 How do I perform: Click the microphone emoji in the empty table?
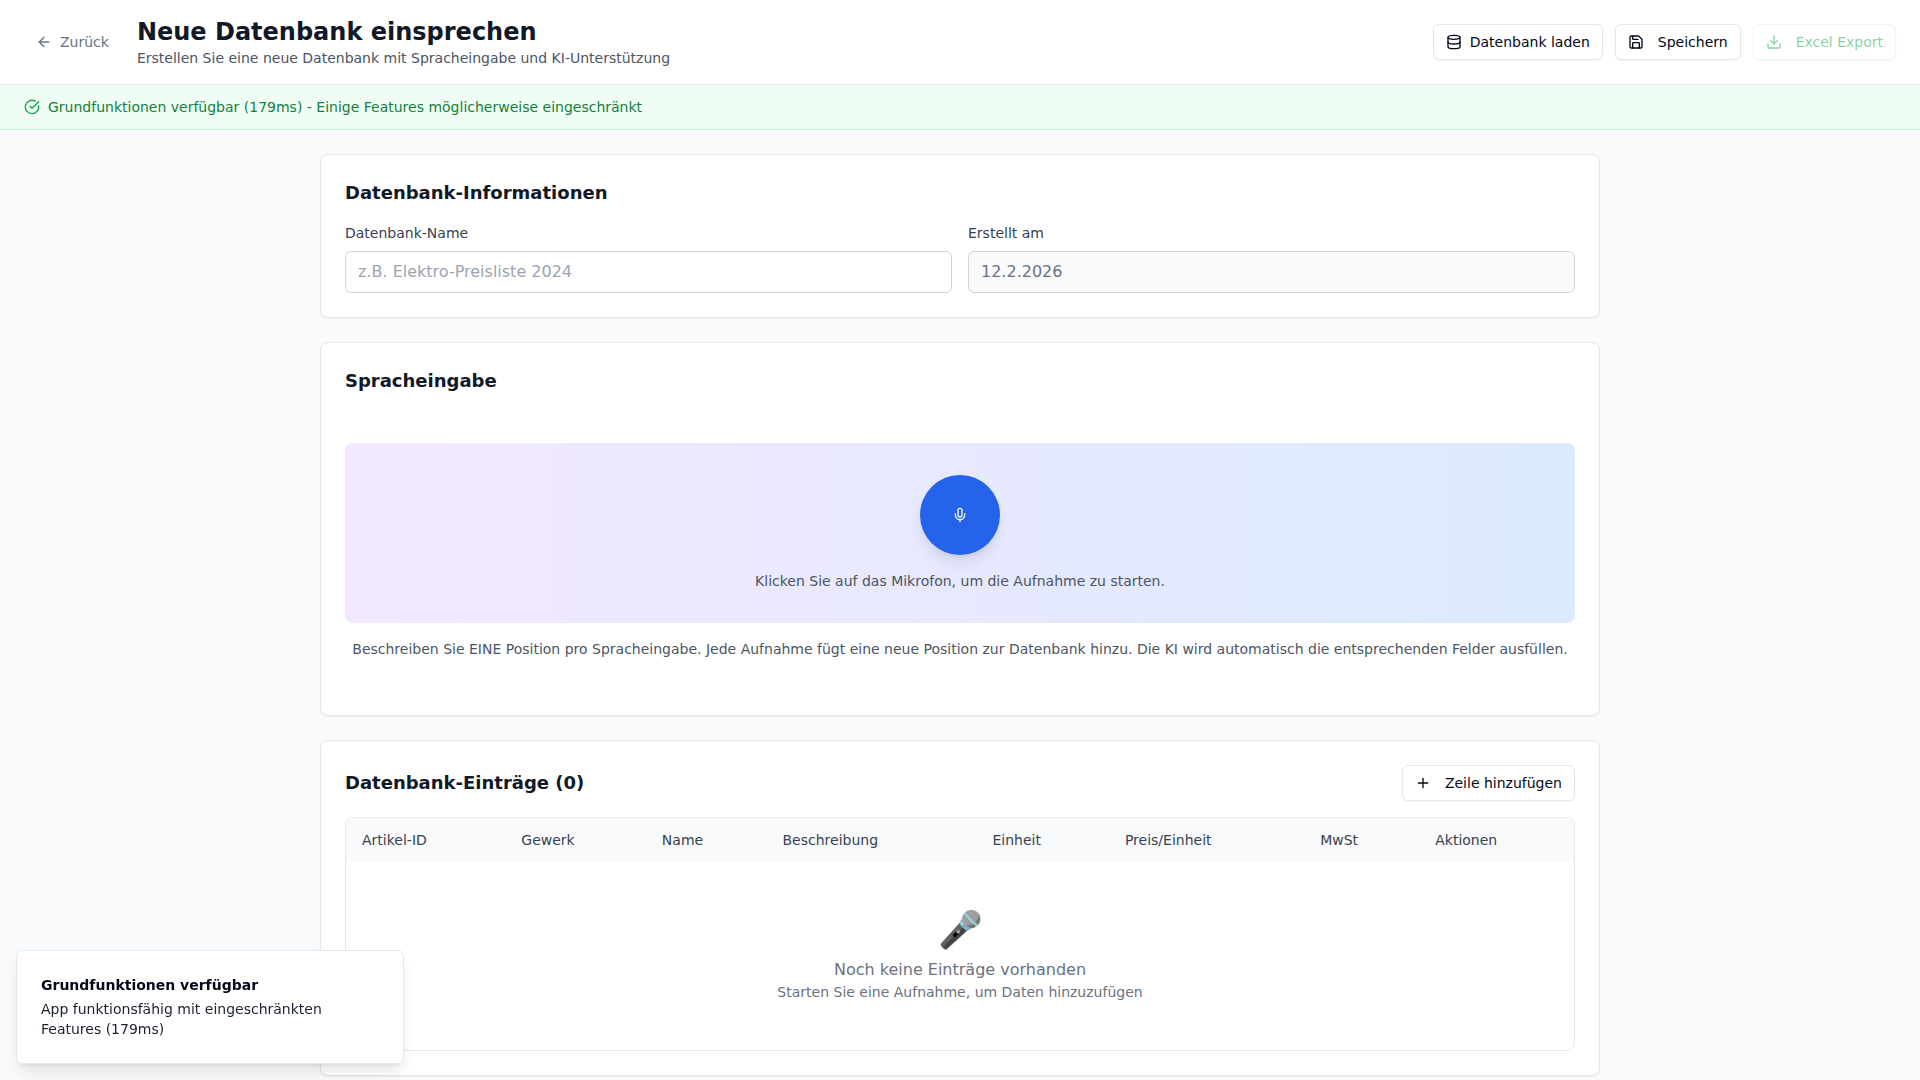(960, 930)
